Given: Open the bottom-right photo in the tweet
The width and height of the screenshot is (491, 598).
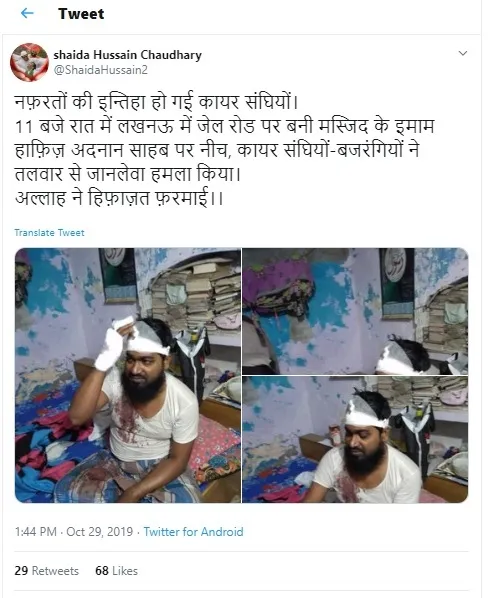Looking at the screenshot, I should pyautogui.click(x=355, y=439).
